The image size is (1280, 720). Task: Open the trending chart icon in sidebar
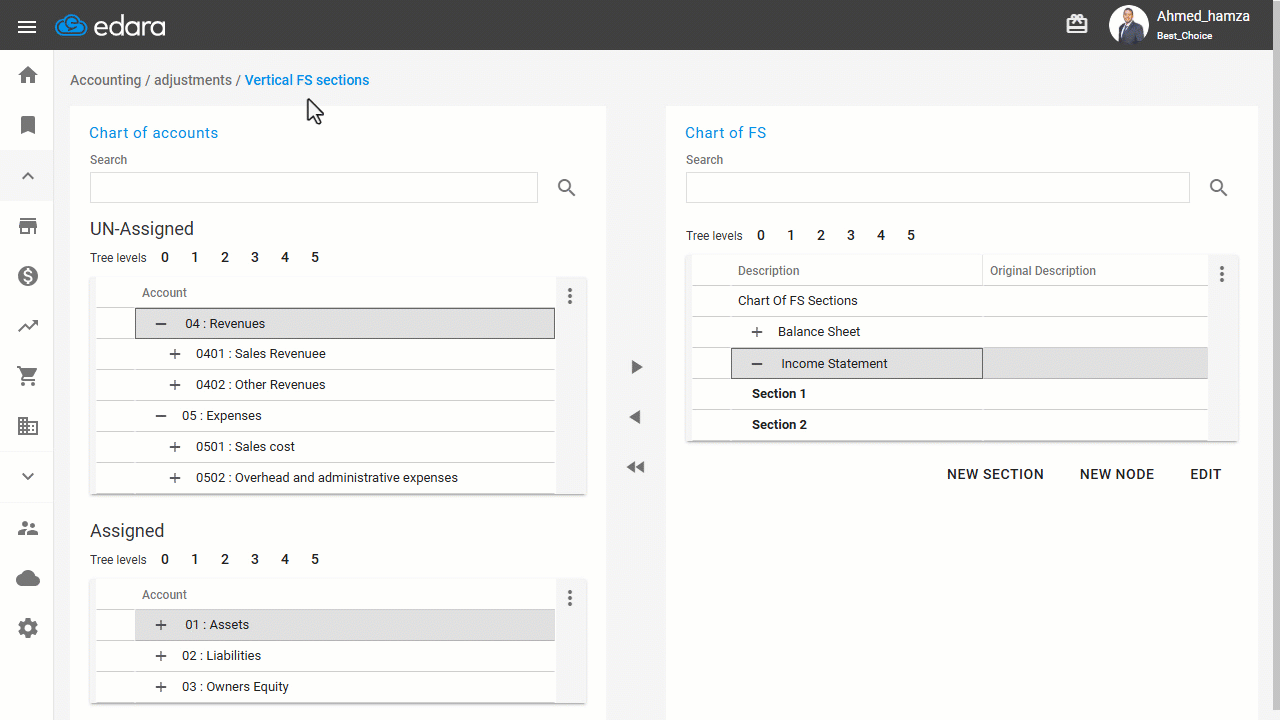28,326
